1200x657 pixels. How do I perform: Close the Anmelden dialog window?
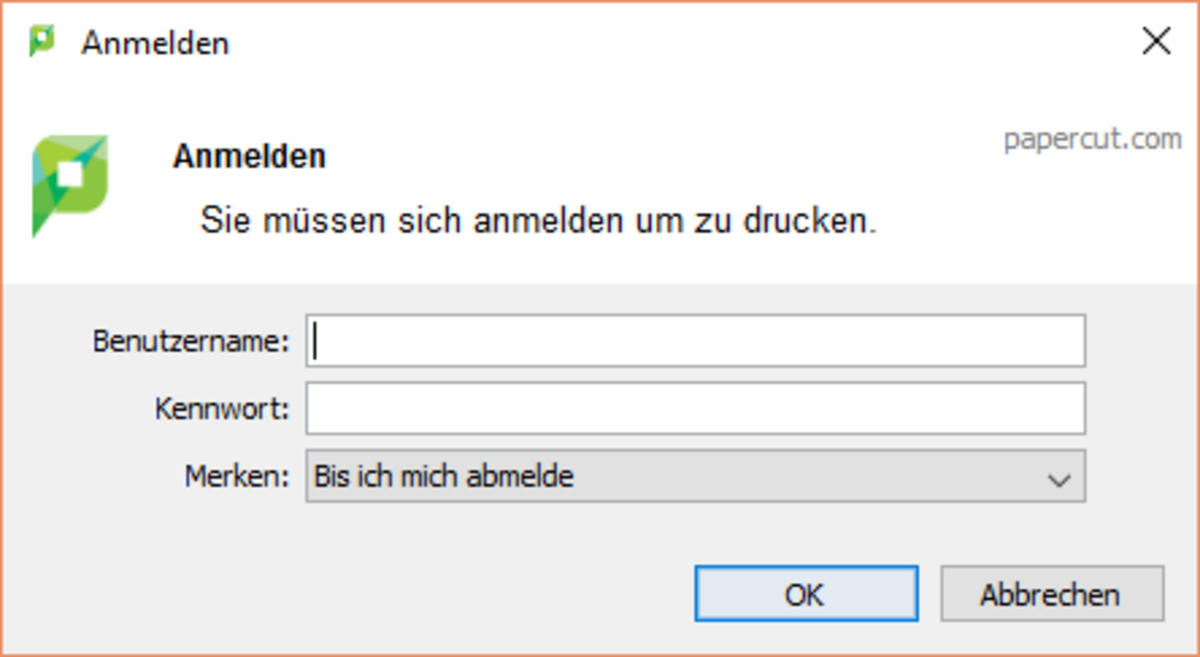[1156, 42]
